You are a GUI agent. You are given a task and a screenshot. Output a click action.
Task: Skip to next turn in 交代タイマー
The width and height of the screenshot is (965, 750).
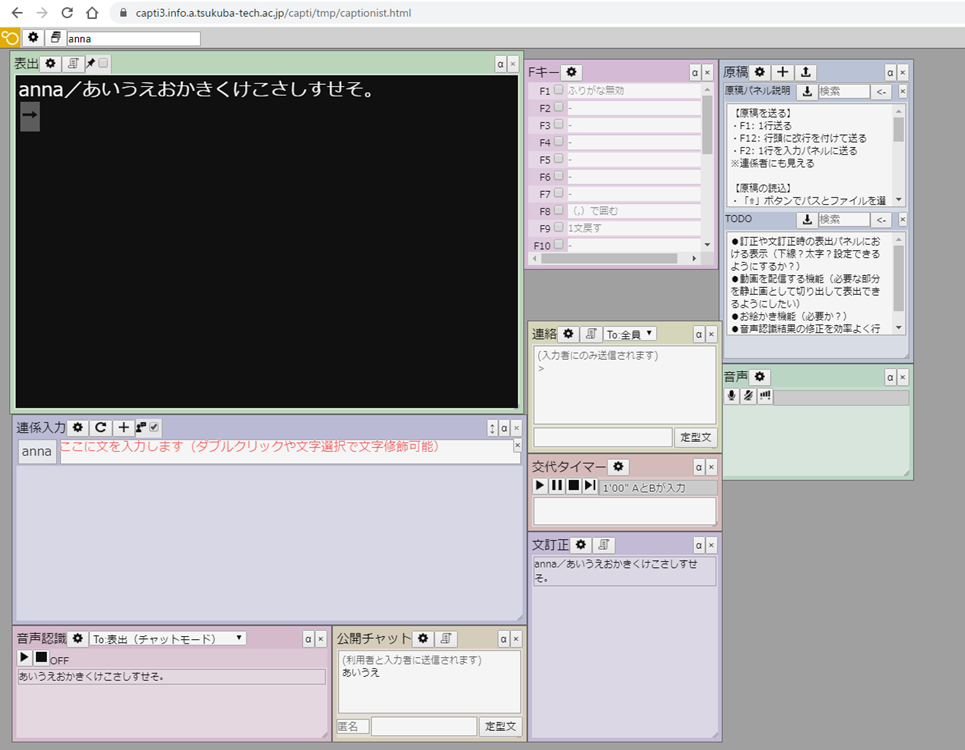(590, 485)
